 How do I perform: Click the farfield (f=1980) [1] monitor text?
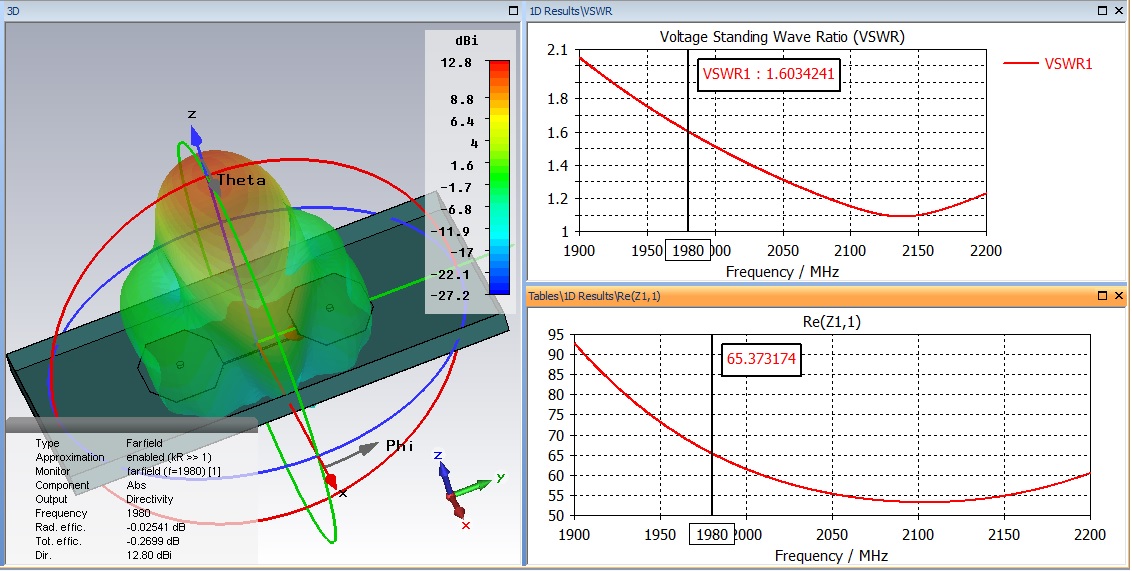174,471
